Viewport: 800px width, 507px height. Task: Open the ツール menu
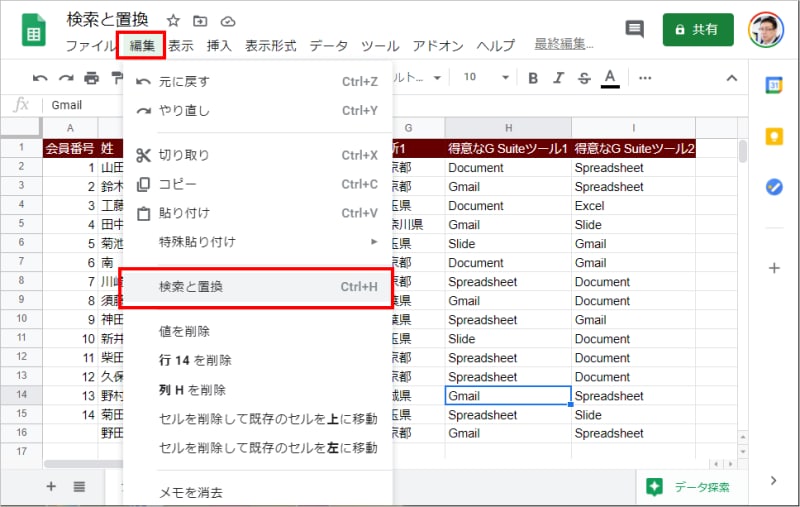coord(380,45)
